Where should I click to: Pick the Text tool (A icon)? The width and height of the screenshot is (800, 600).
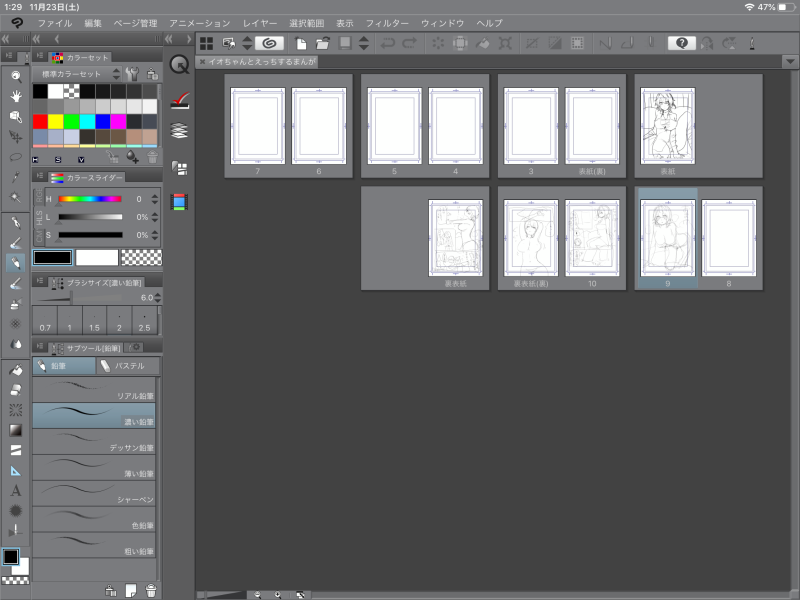pos(16,490)
